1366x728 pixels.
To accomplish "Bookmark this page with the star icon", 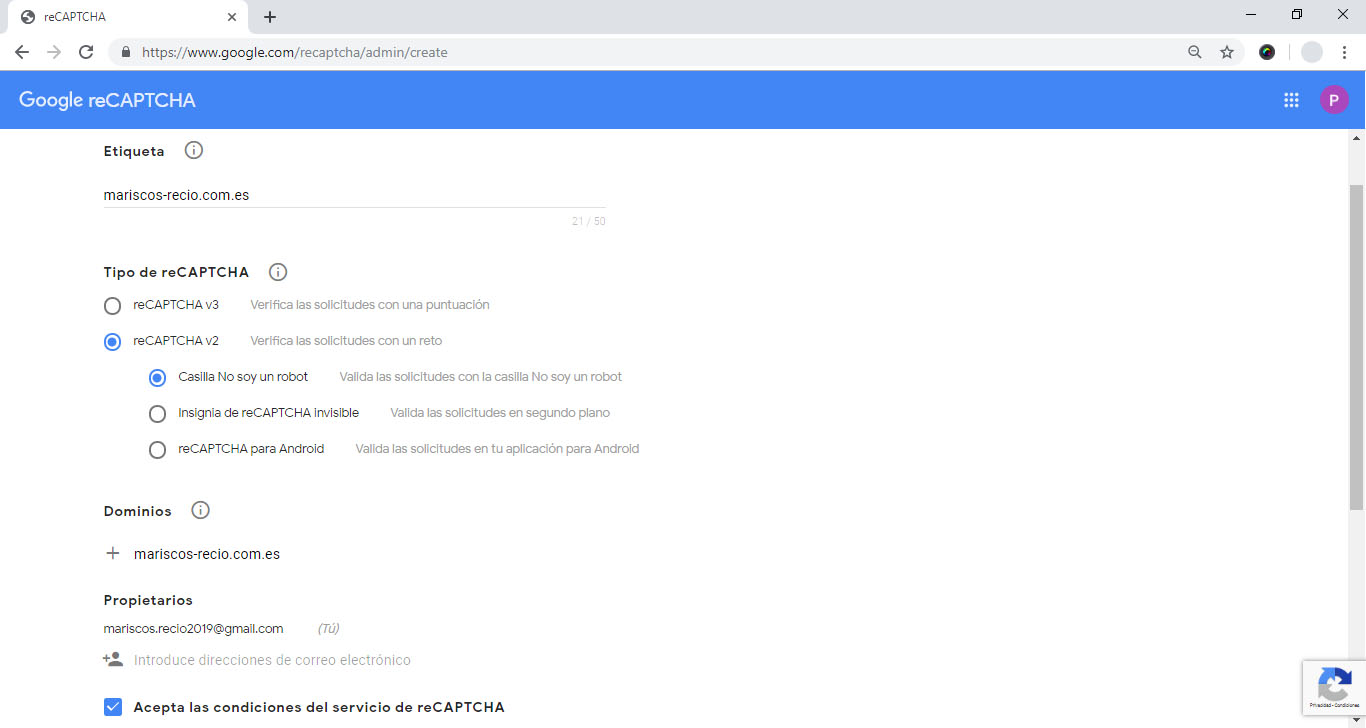I will coord(1227,52).
